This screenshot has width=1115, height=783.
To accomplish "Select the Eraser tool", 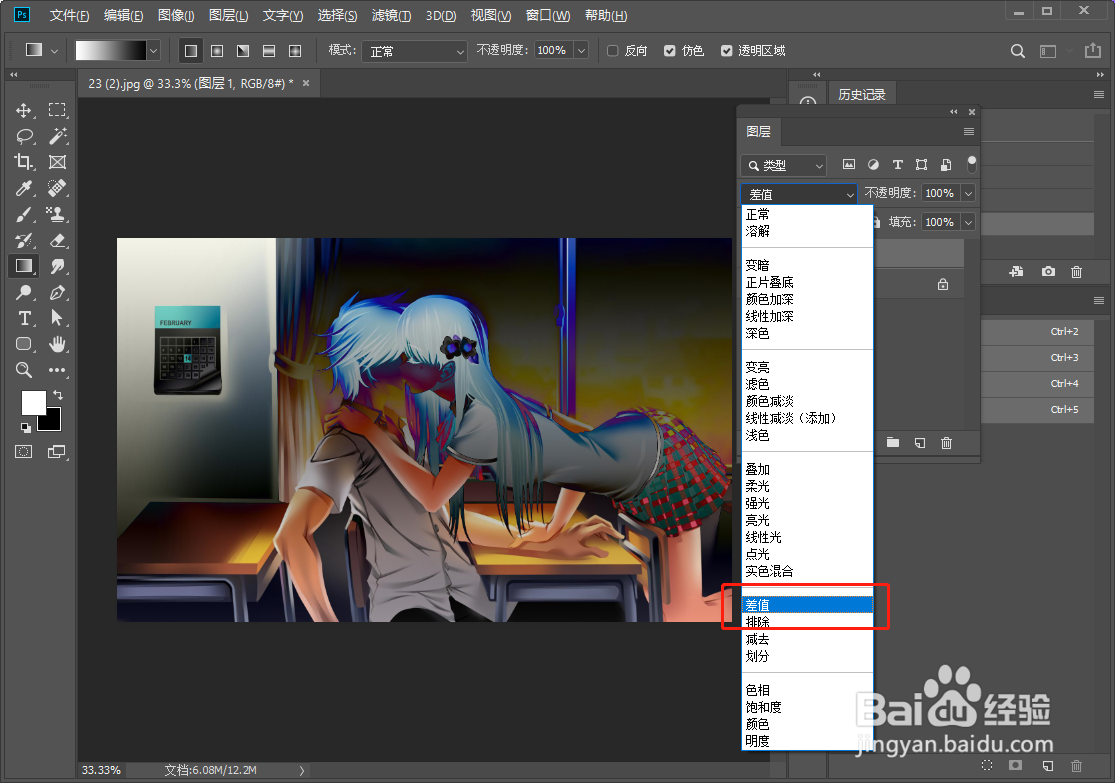I will [58, 240].
